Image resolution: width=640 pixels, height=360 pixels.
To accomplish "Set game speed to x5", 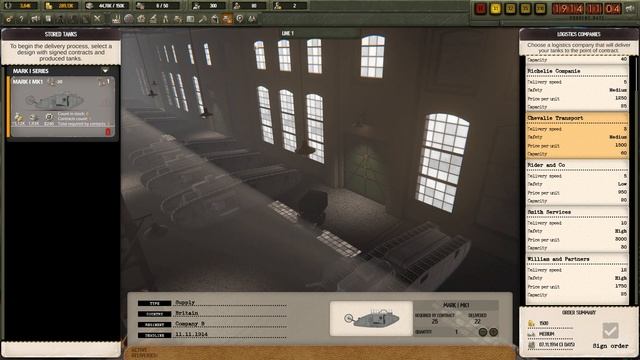I will (x=525, y=9).
